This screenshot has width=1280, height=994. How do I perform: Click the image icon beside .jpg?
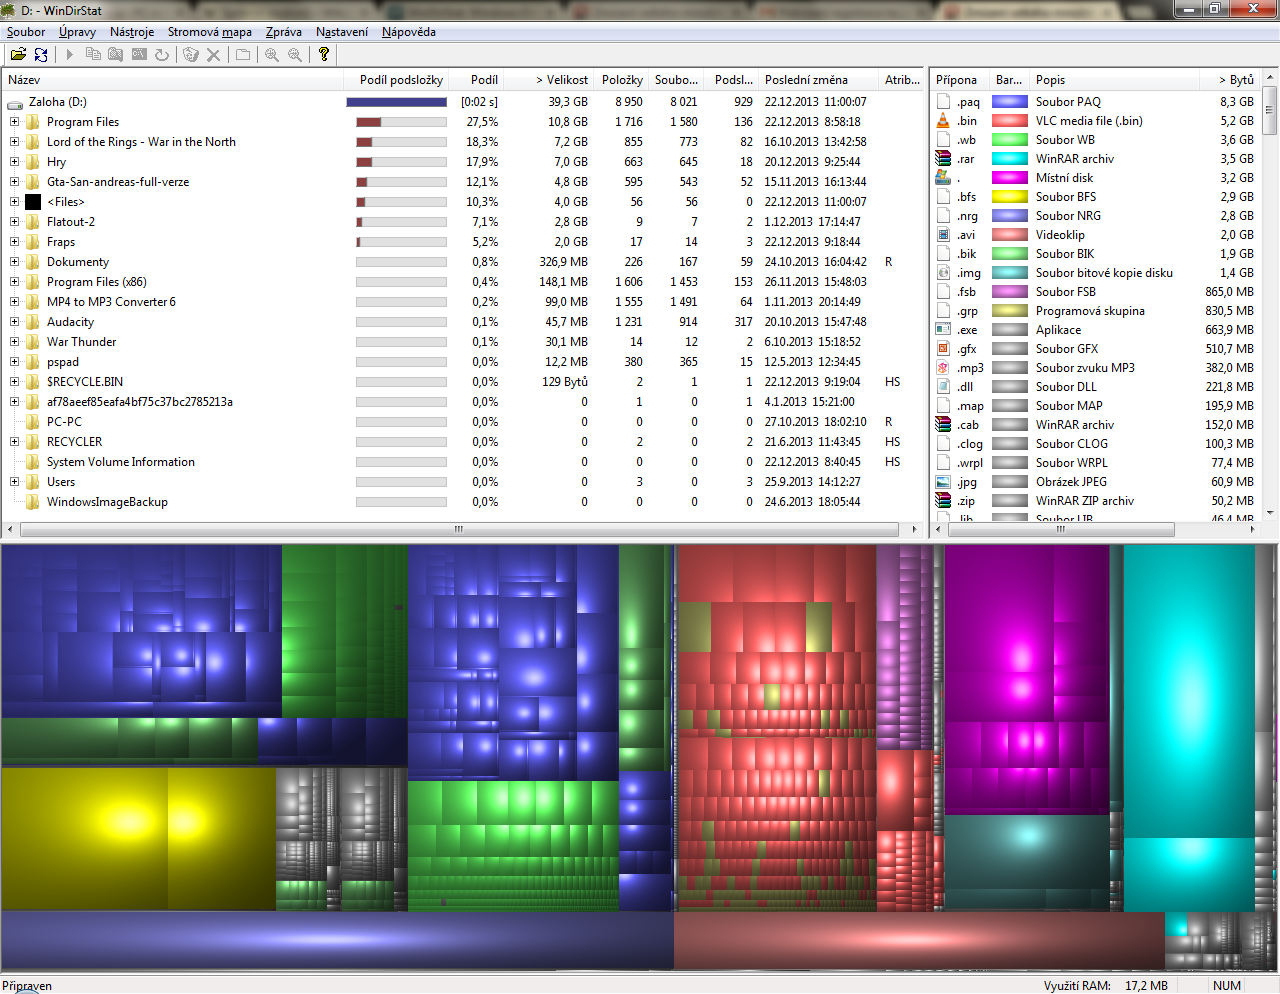pos(943,482)
